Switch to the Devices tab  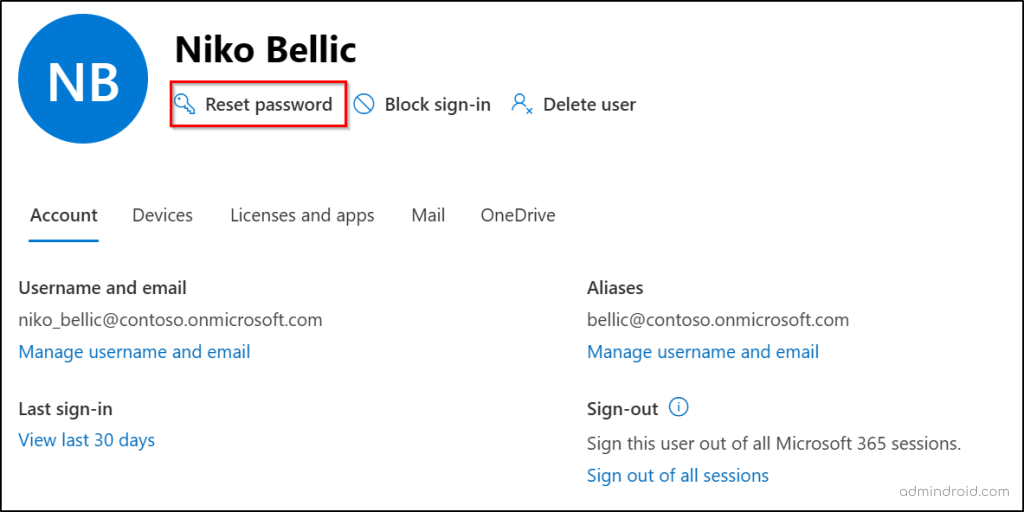point(163,216)
